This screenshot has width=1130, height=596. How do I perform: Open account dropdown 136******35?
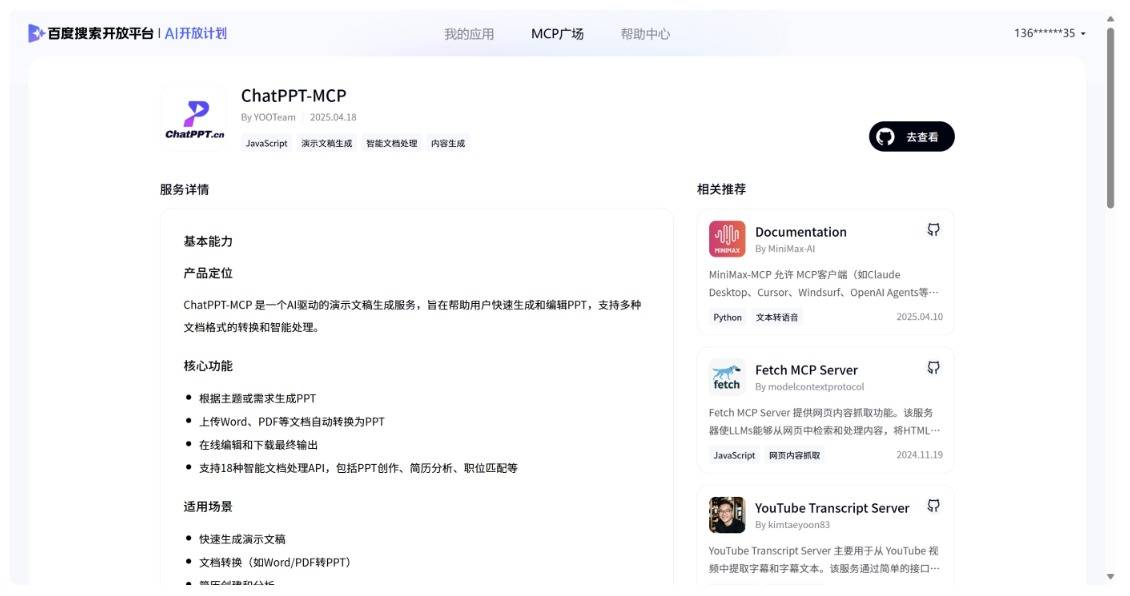(x=1049, y=33)
